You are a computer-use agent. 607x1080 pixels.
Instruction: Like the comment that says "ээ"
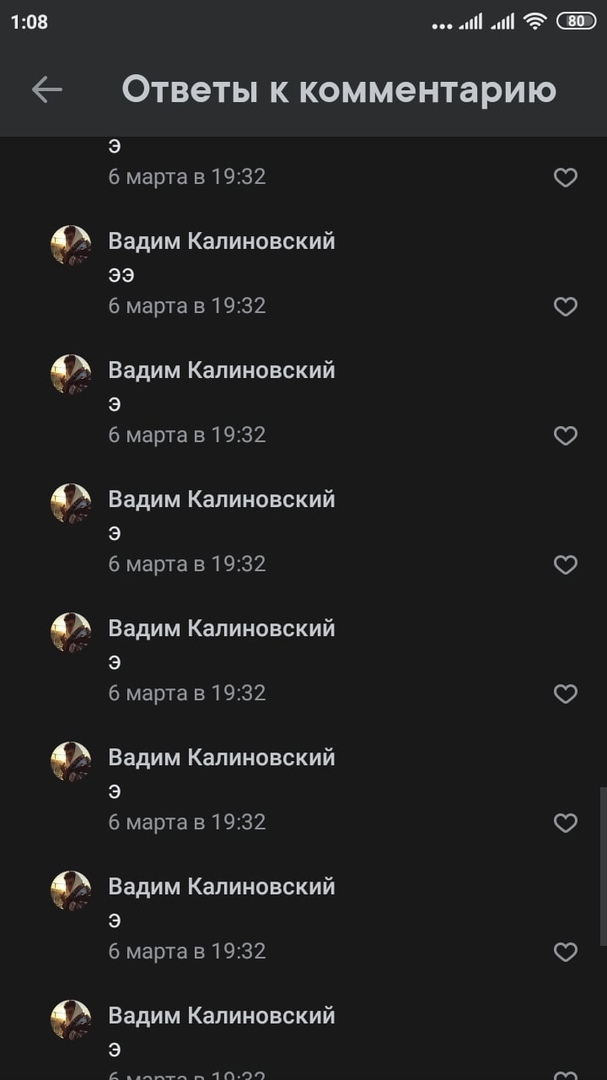click(565, 307)
